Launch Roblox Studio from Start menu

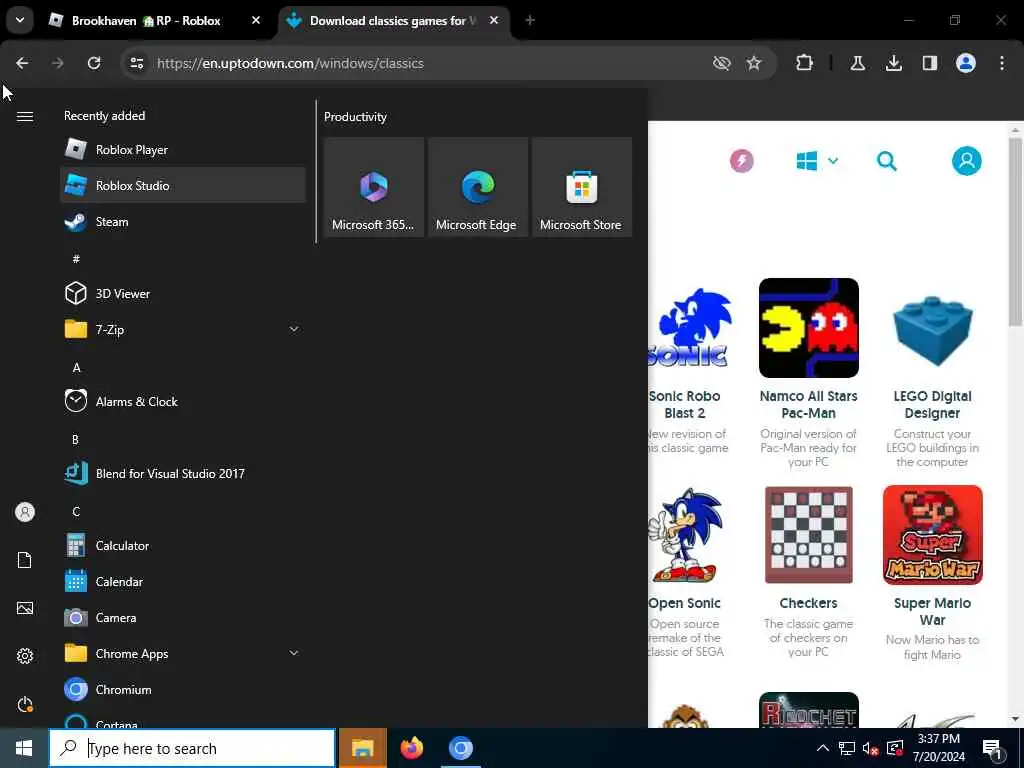[183, 185]
